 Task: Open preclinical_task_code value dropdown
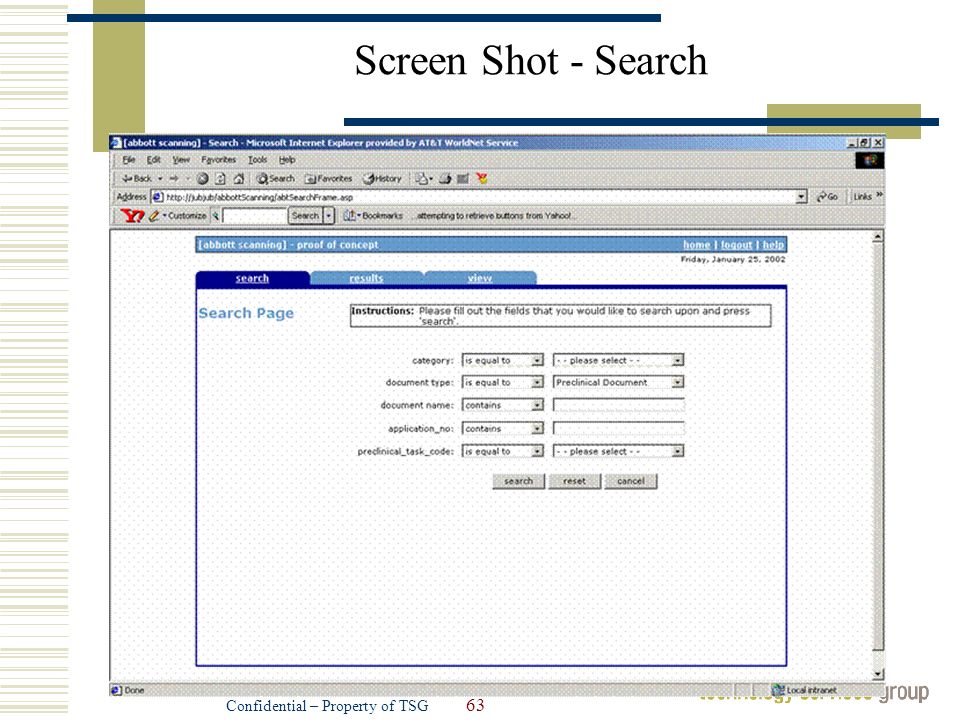point(618,451)
